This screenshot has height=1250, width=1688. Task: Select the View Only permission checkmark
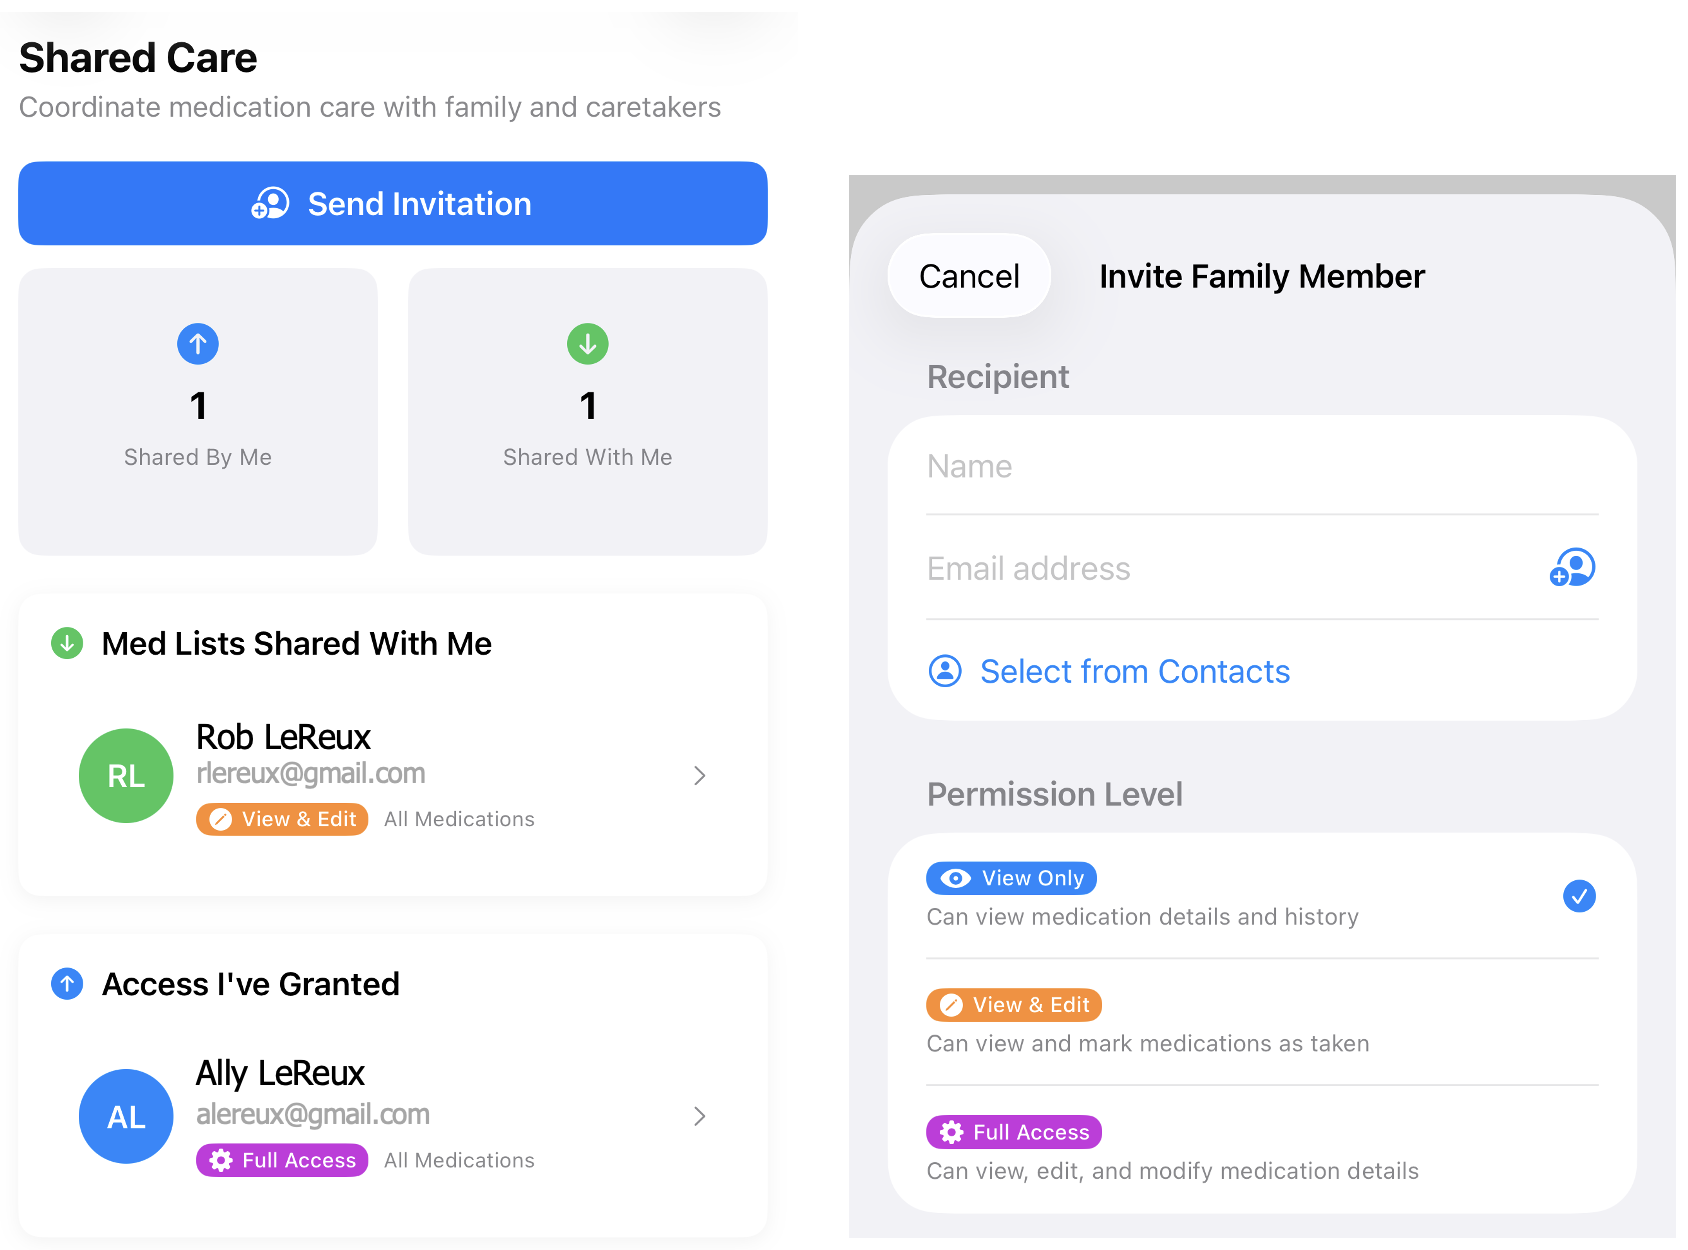click(1579, 896)
